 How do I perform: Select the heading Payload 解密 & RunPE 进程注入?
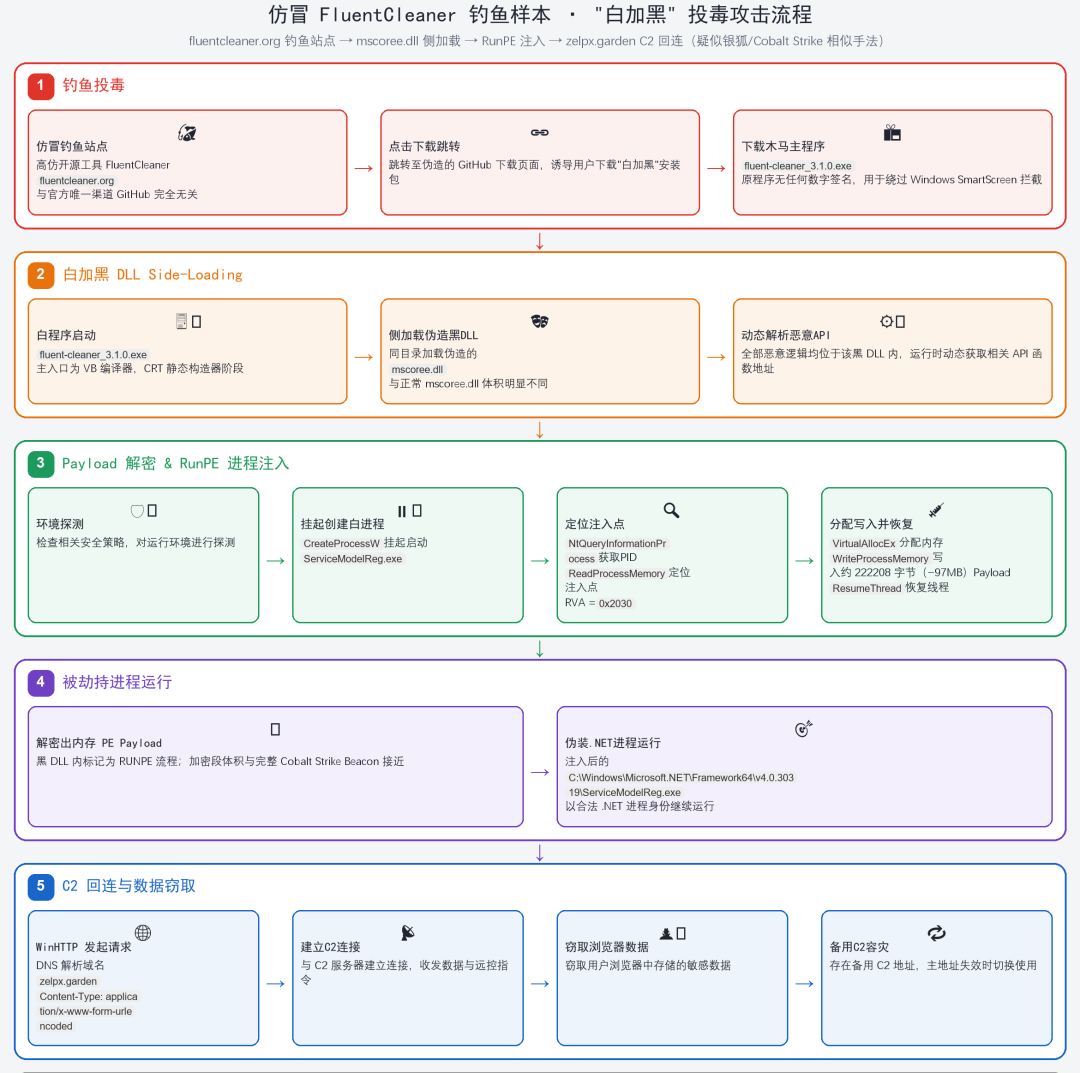(175, 463)
